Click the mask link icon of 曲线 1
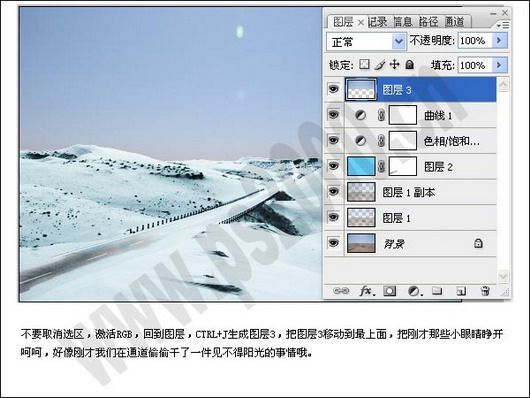This screenshot has height=398, width=530. [381, 115]
